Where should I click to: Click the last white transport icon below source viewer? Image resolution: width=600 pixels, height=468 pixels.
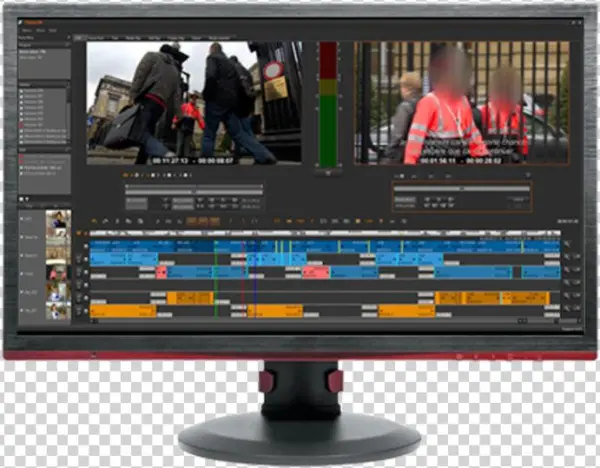186,175
